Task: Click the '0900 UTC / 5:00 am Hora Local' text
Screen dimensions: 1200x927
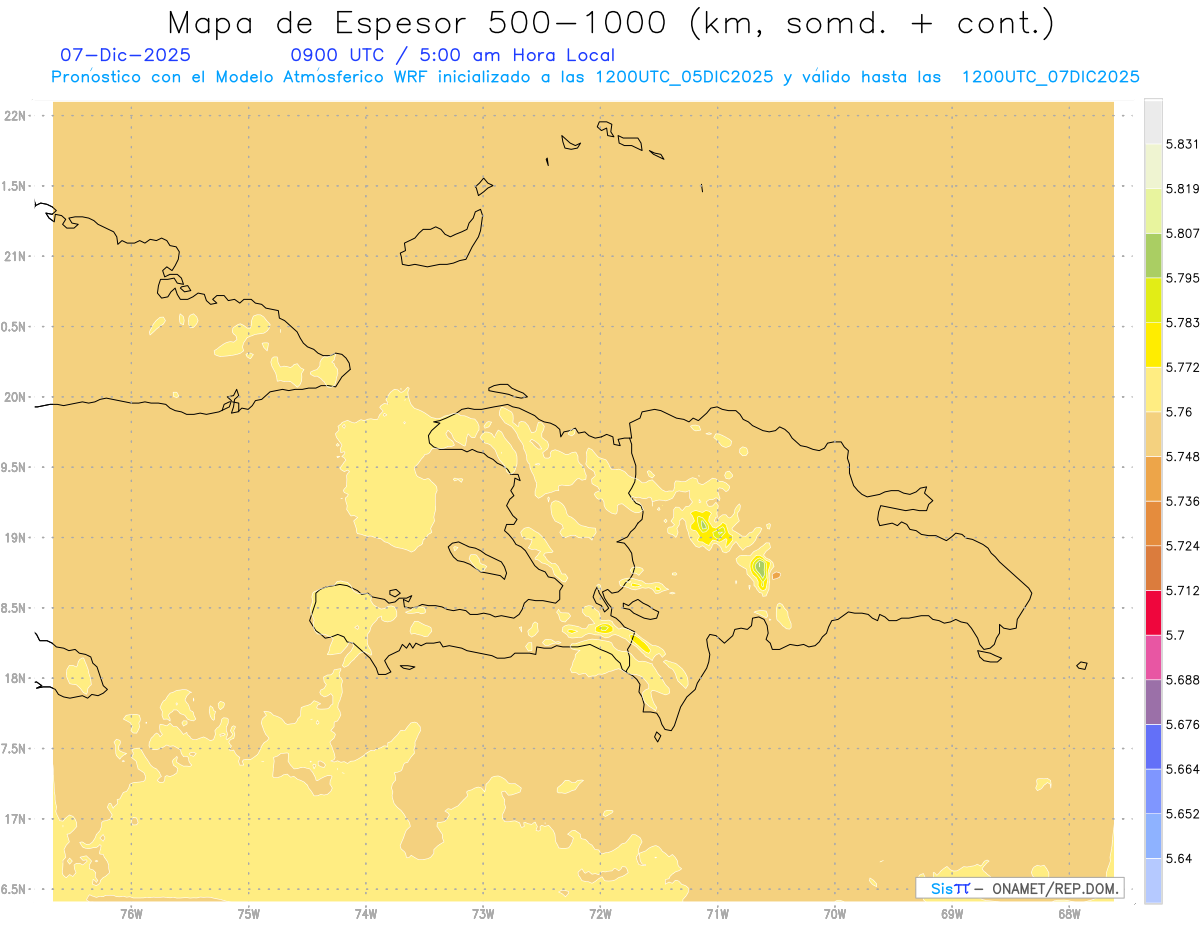Action: click(452, 56)
